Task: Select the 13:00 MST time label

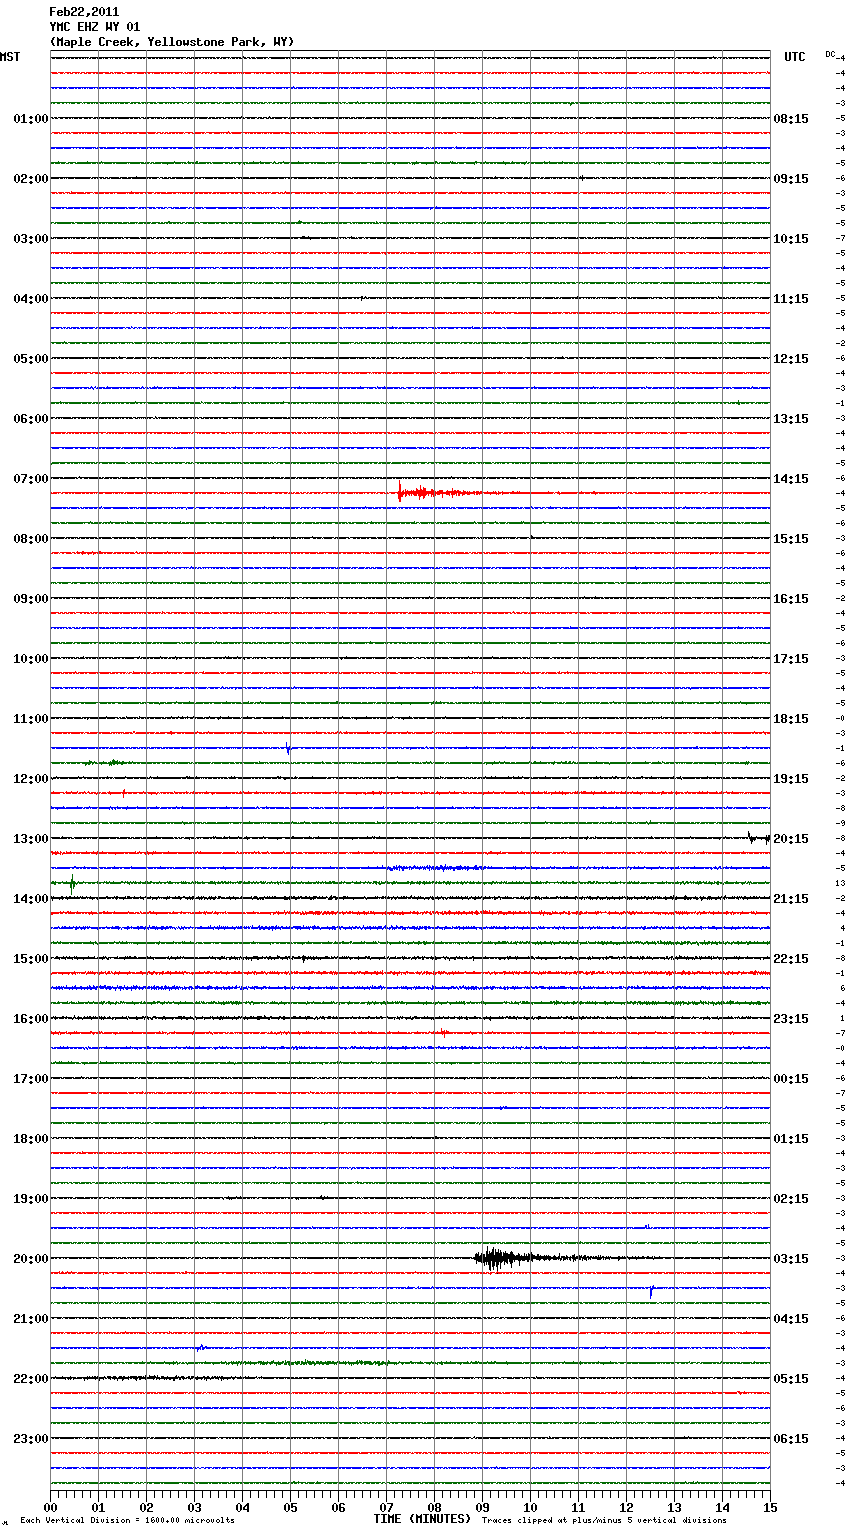Action: tap(31, 839)
